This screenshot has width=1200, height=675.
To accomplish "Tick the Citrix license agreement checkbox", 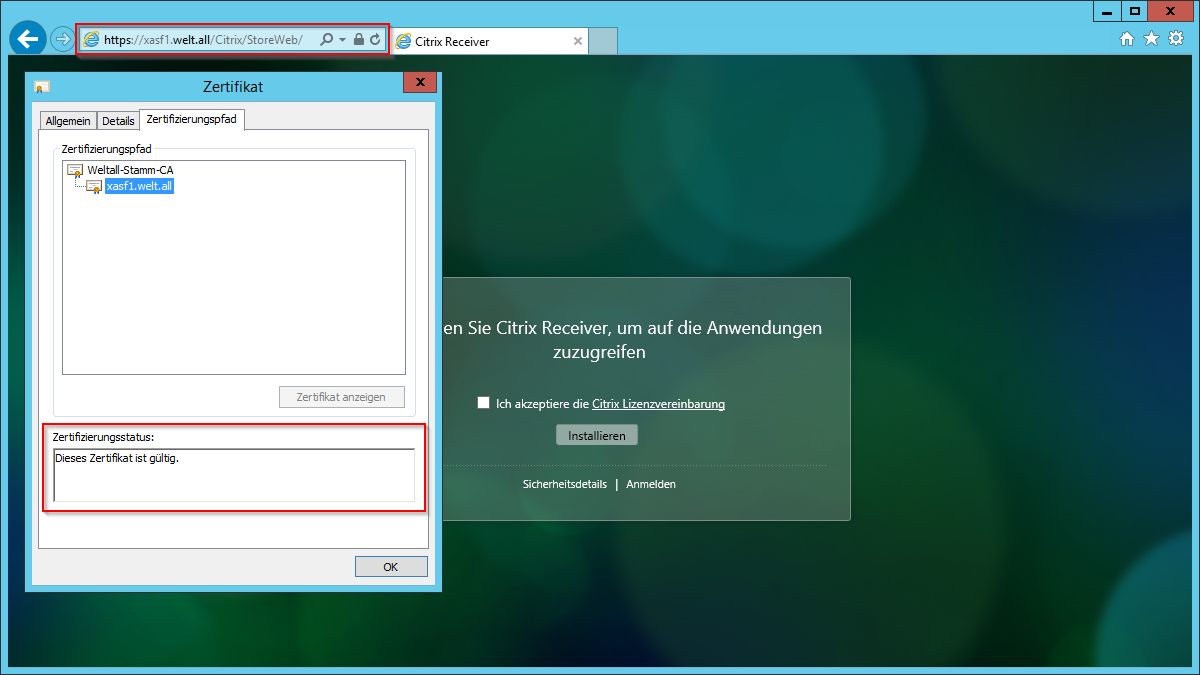I will click(484, 403).
